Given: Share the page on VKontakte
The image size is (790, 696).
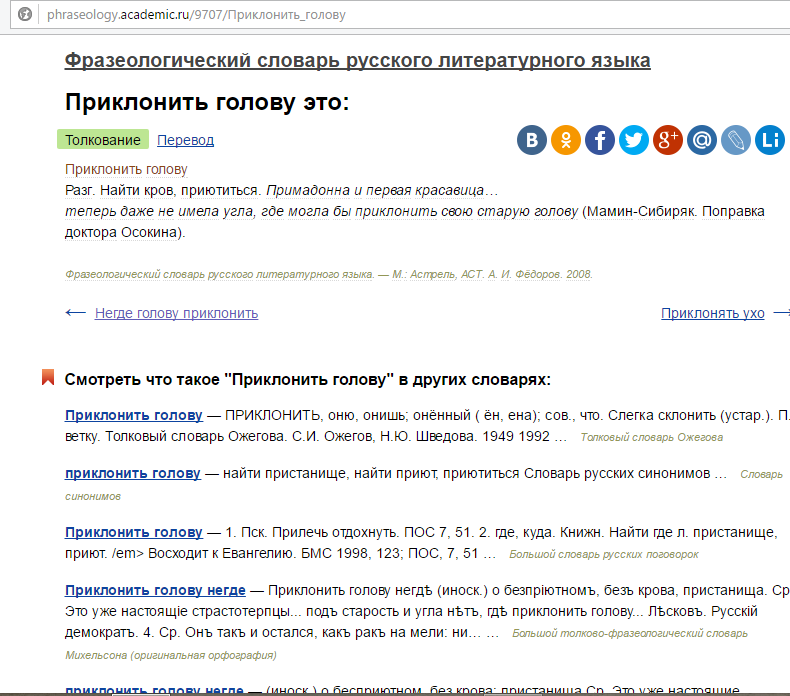Looking at the screenshot, I should pyautogui.click(x=532, y=140).
